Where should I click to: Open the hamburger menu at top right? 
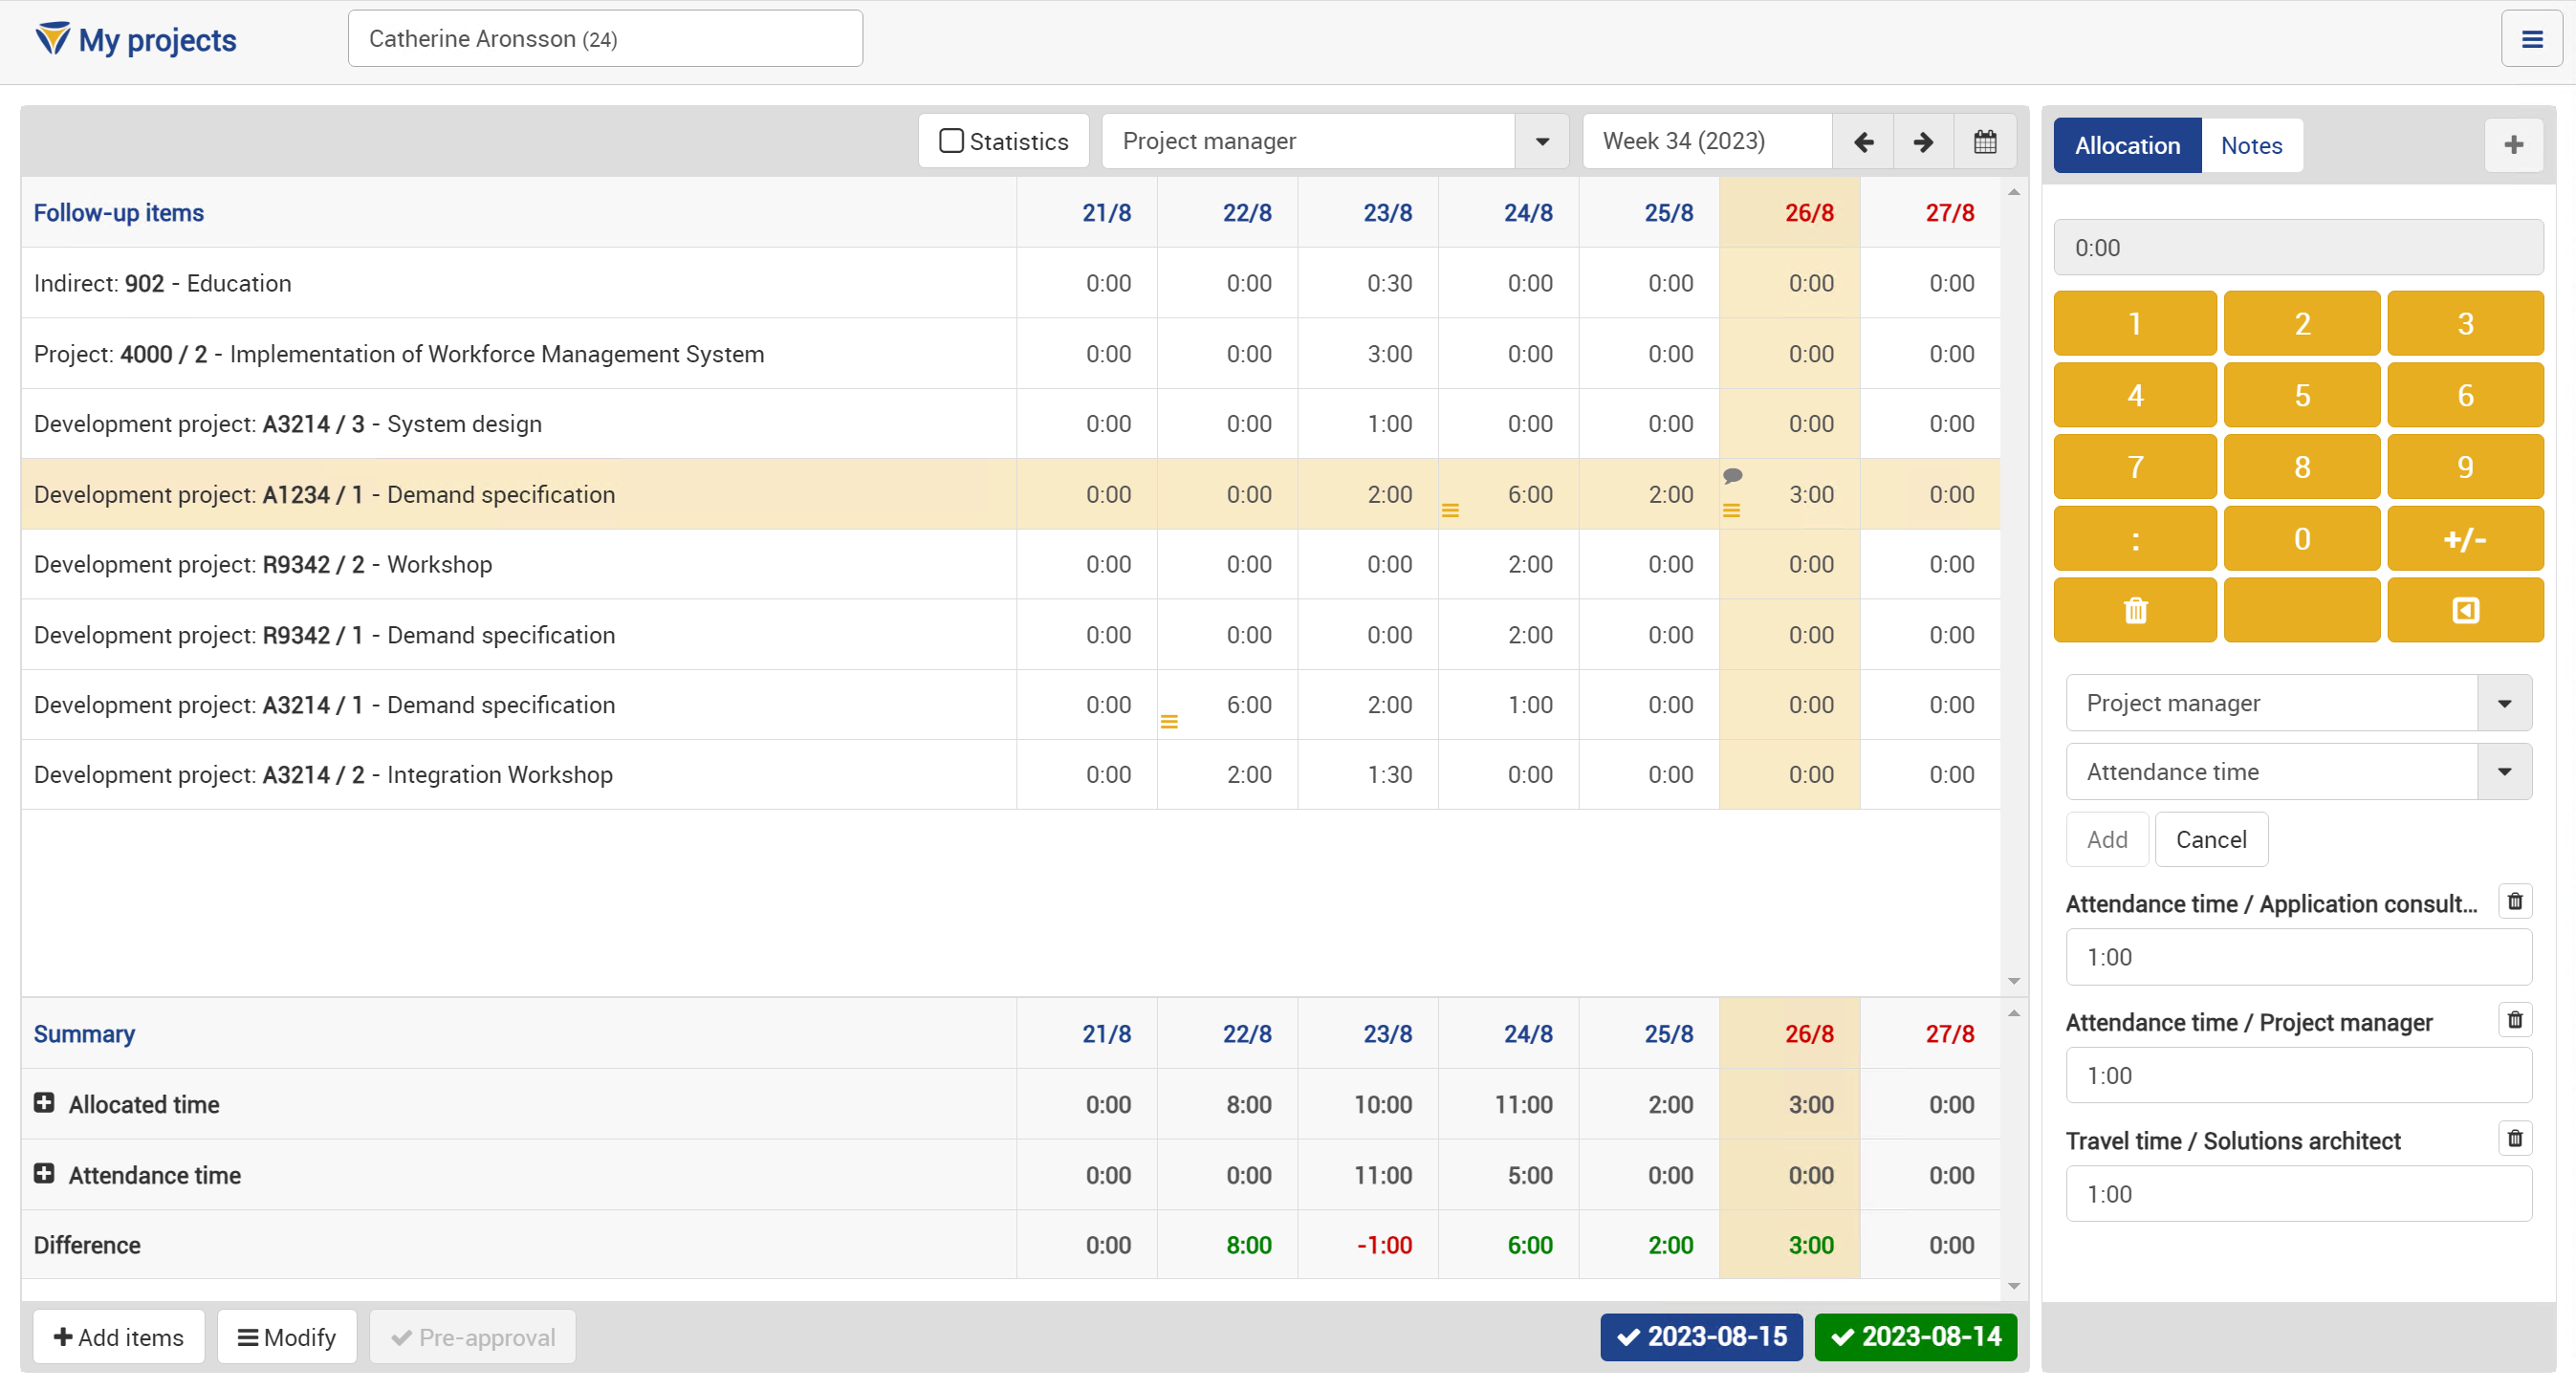click(2531, 39)
